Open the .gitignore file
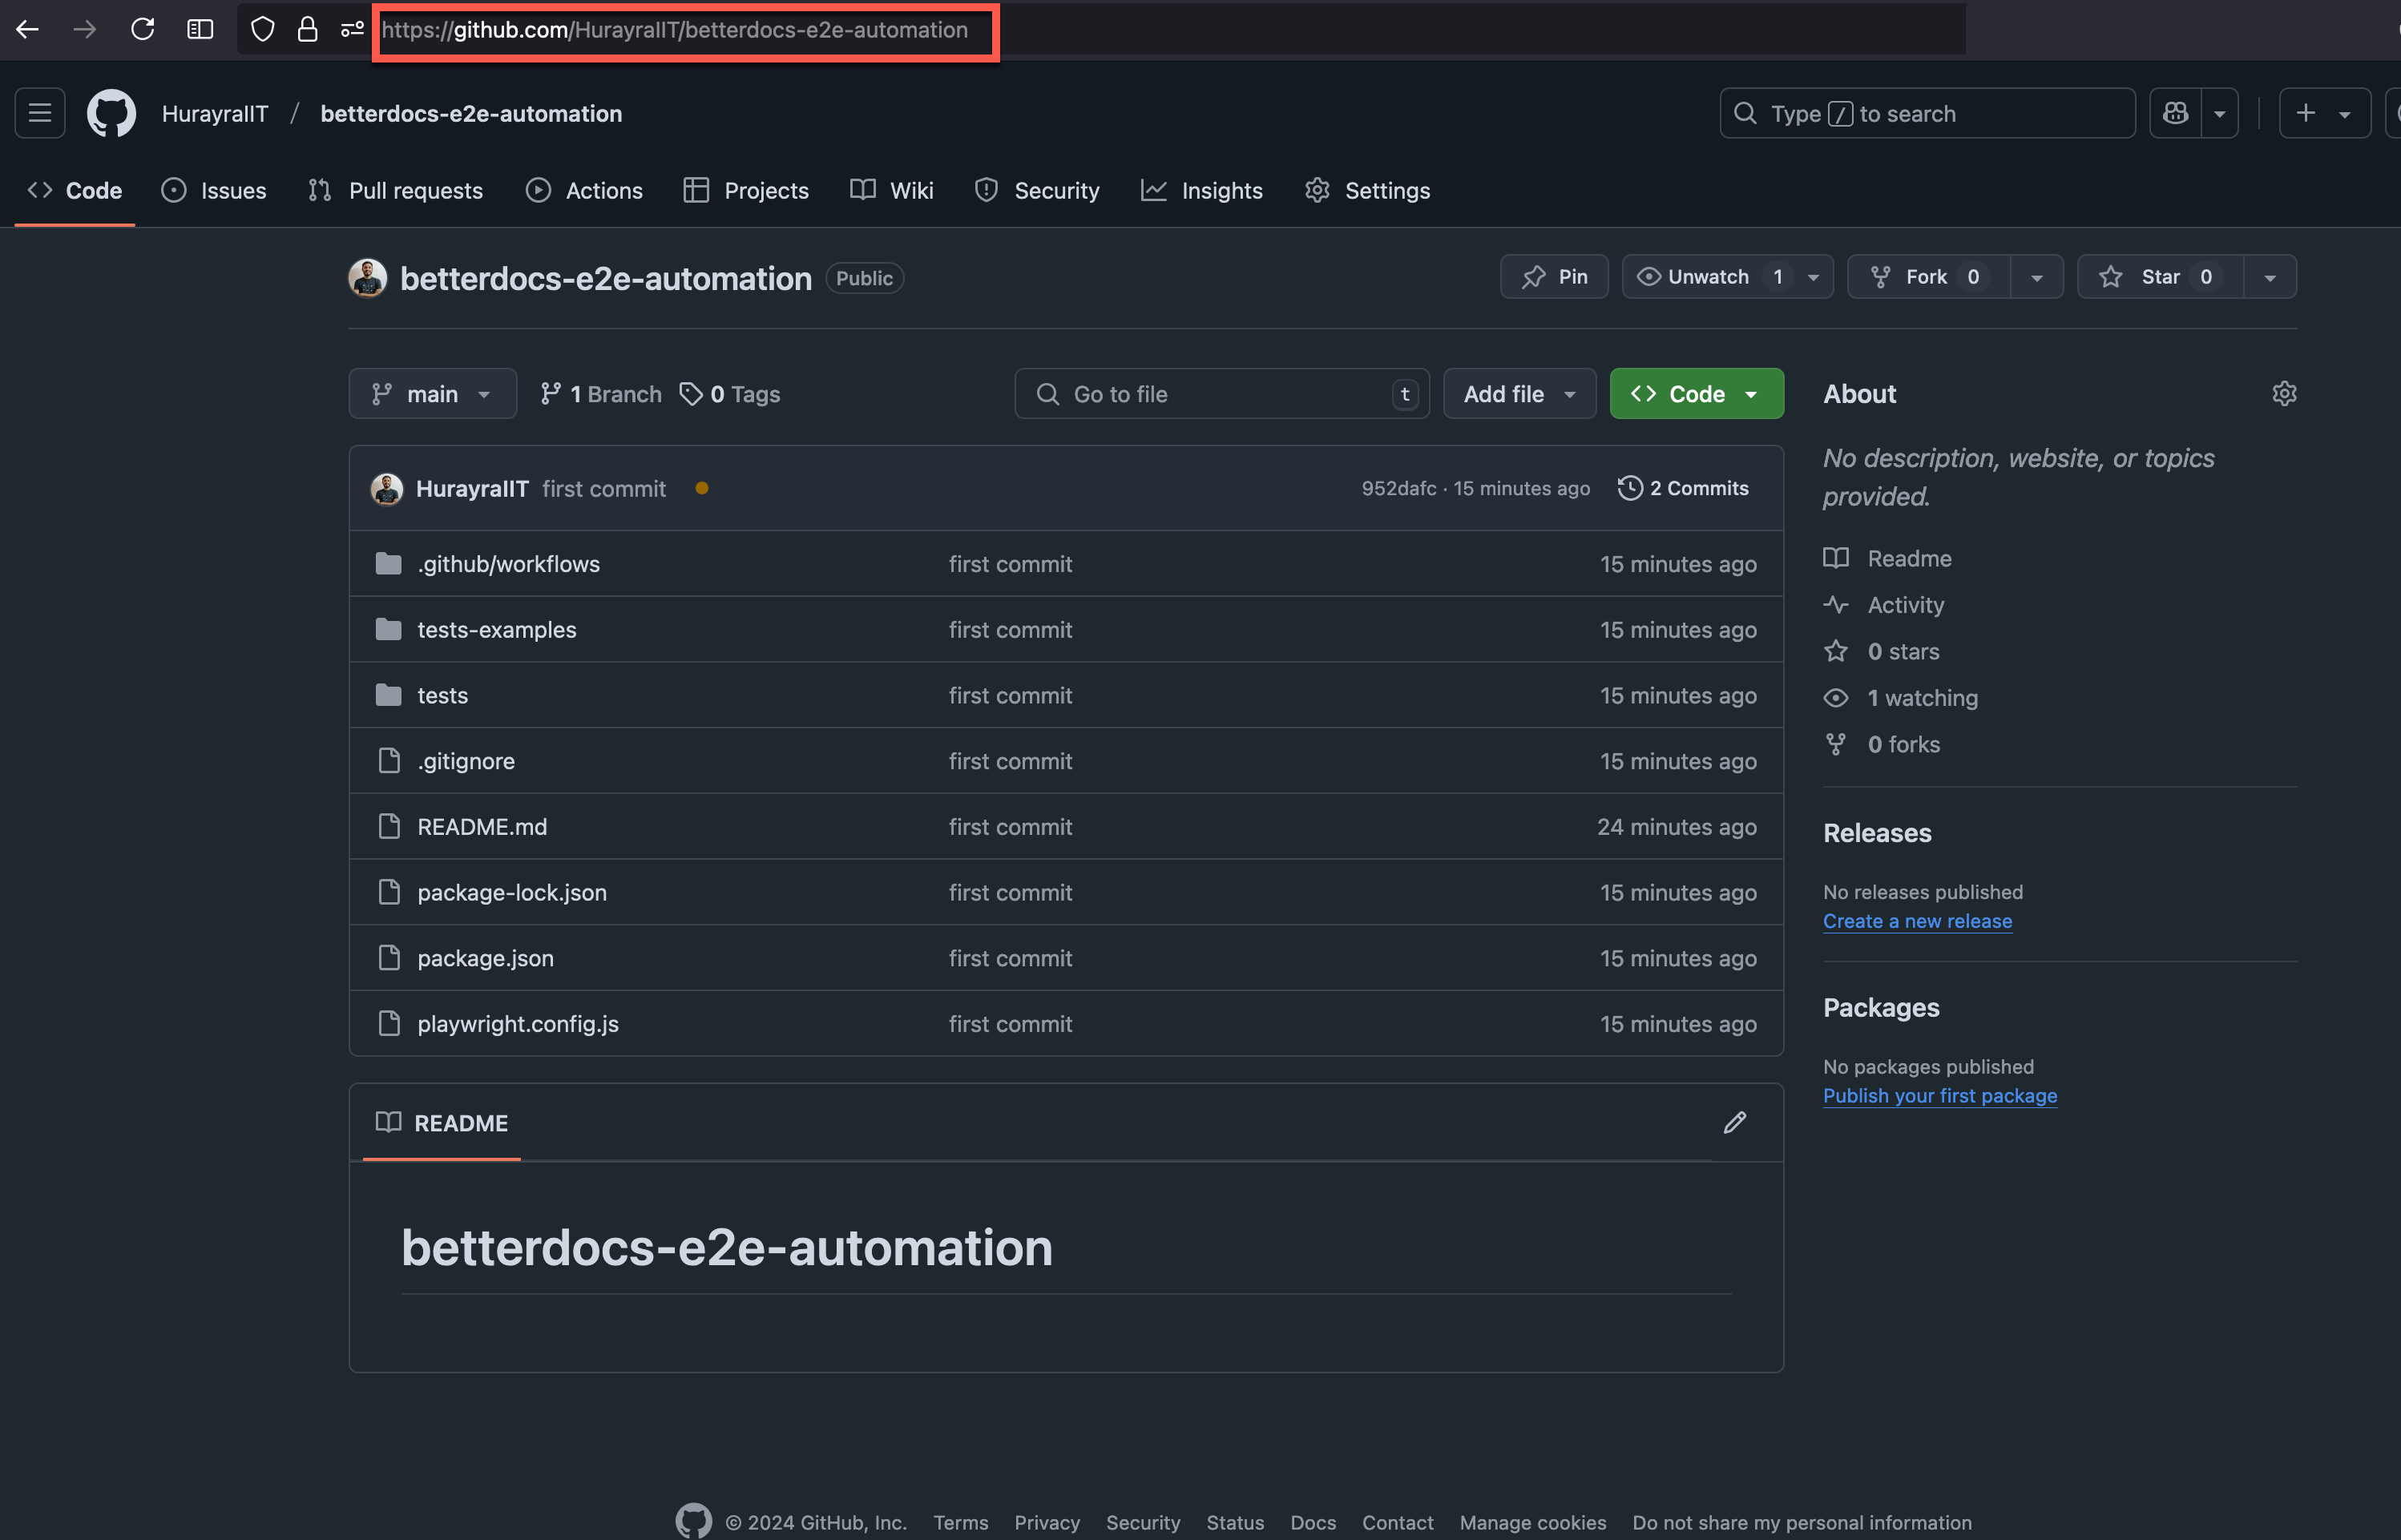Image resolution: width=2401 pixels, height=1540 pixels. pyautogui.click(x=465, y=761)
